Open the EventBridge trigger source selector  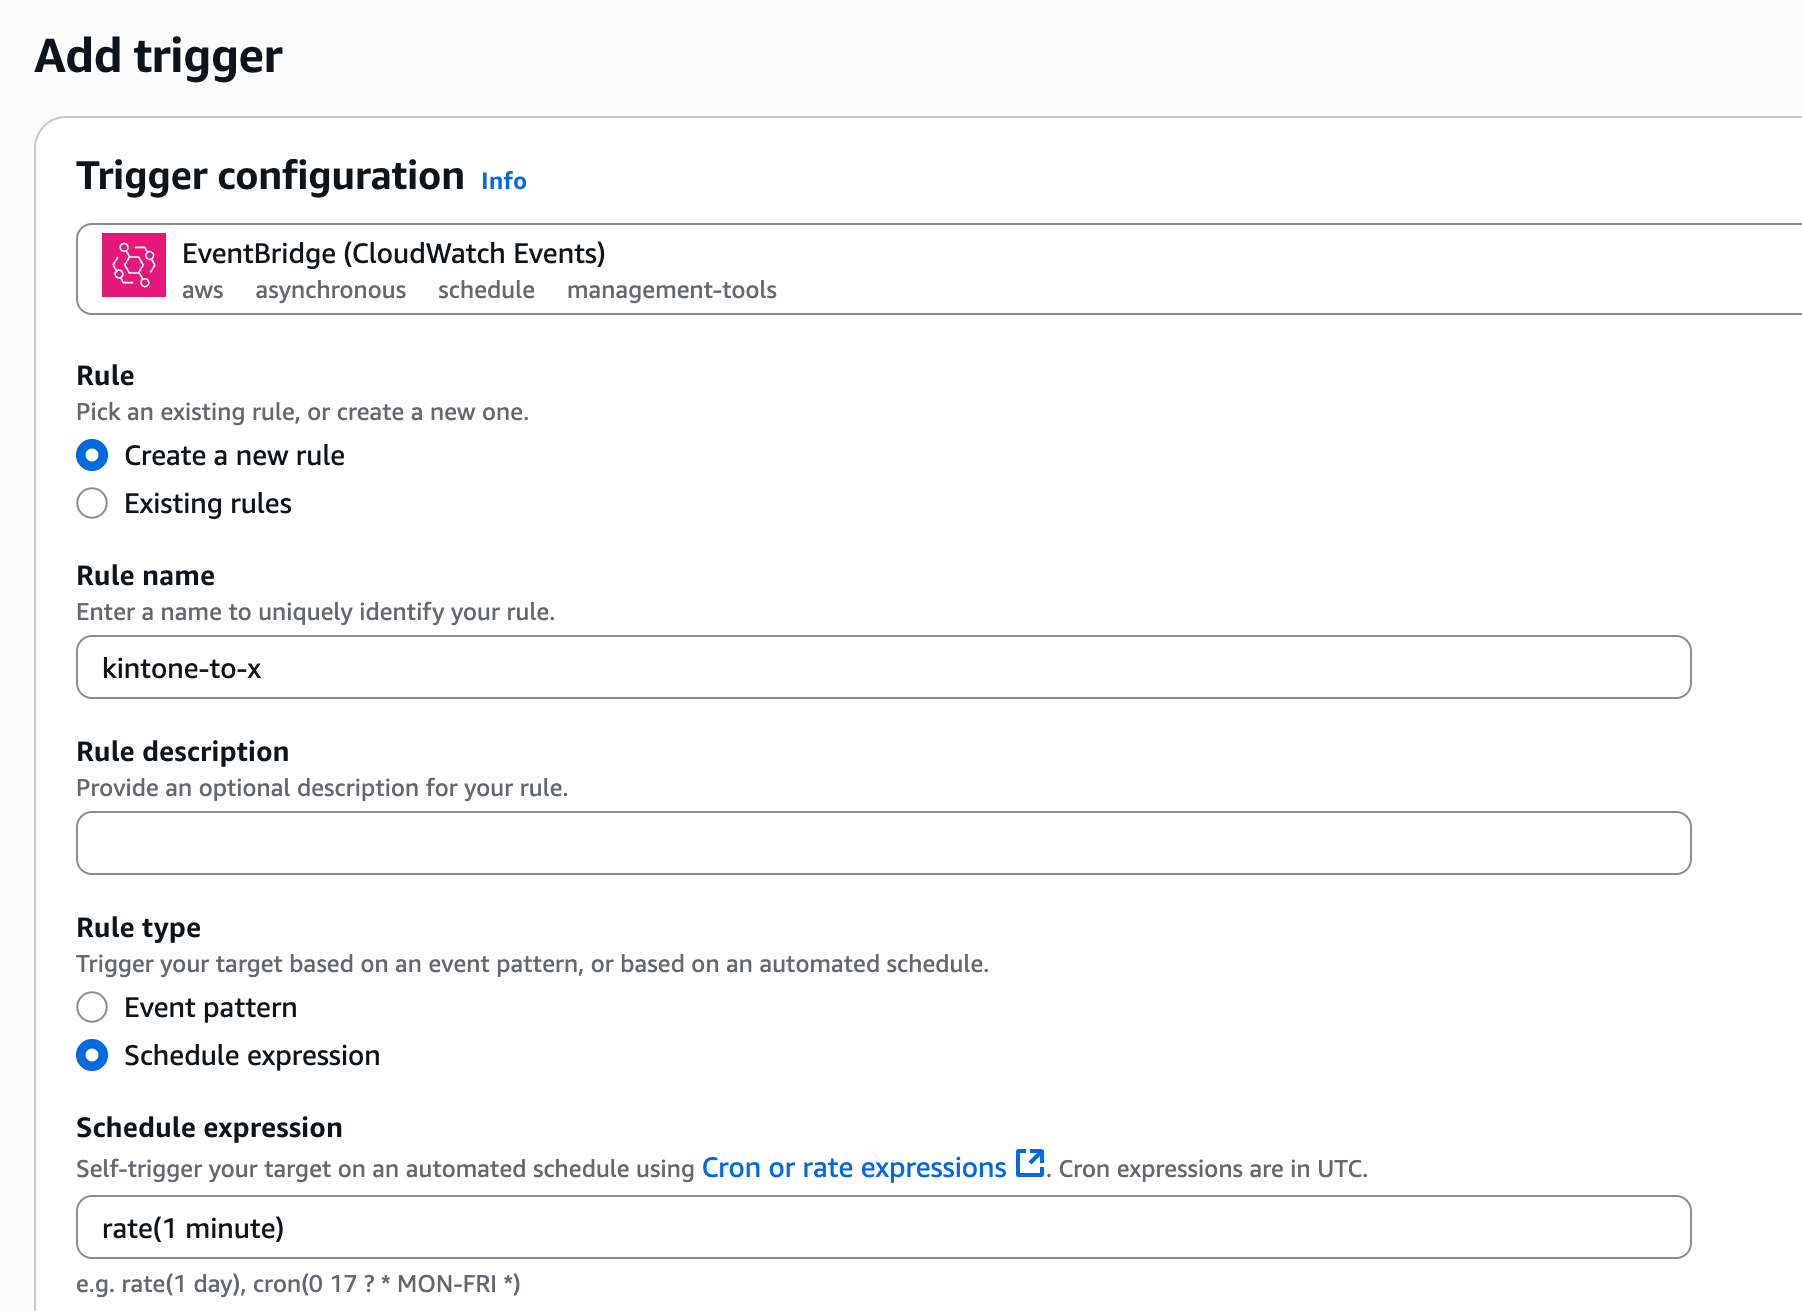point(900,268)
